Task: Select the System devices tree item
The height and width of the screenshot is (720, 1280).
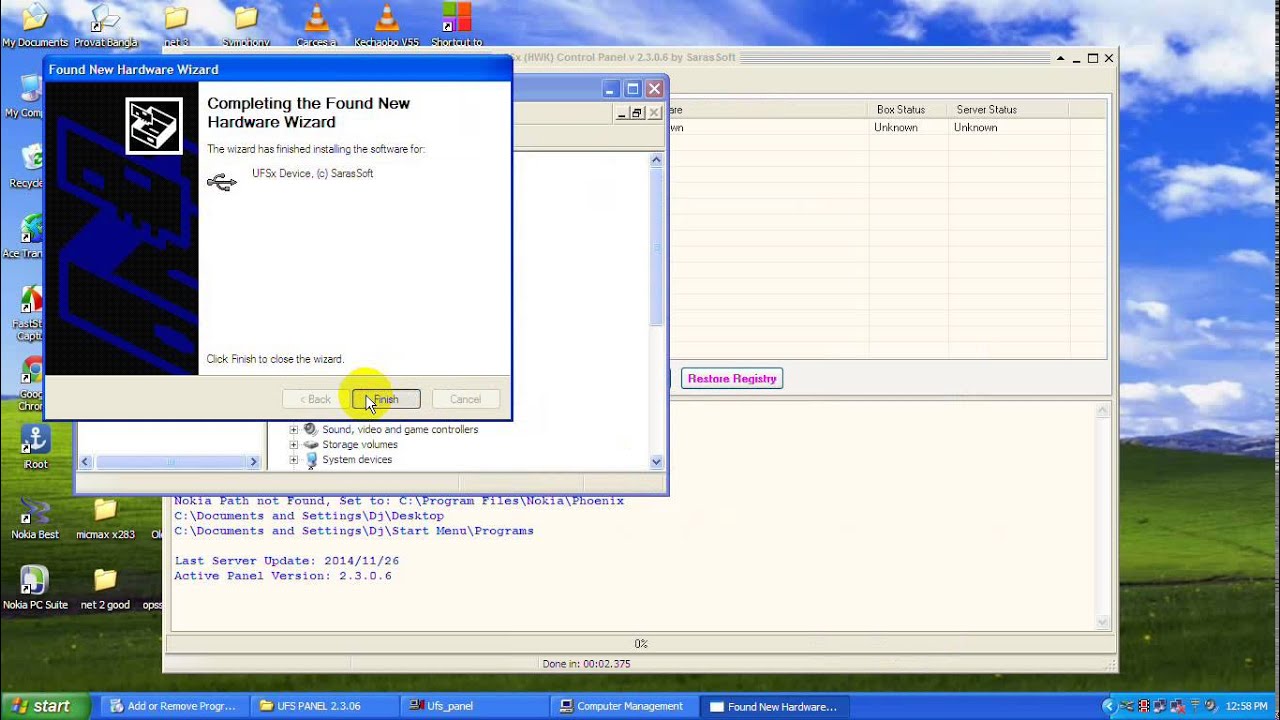Action: (x=357, y=459)
